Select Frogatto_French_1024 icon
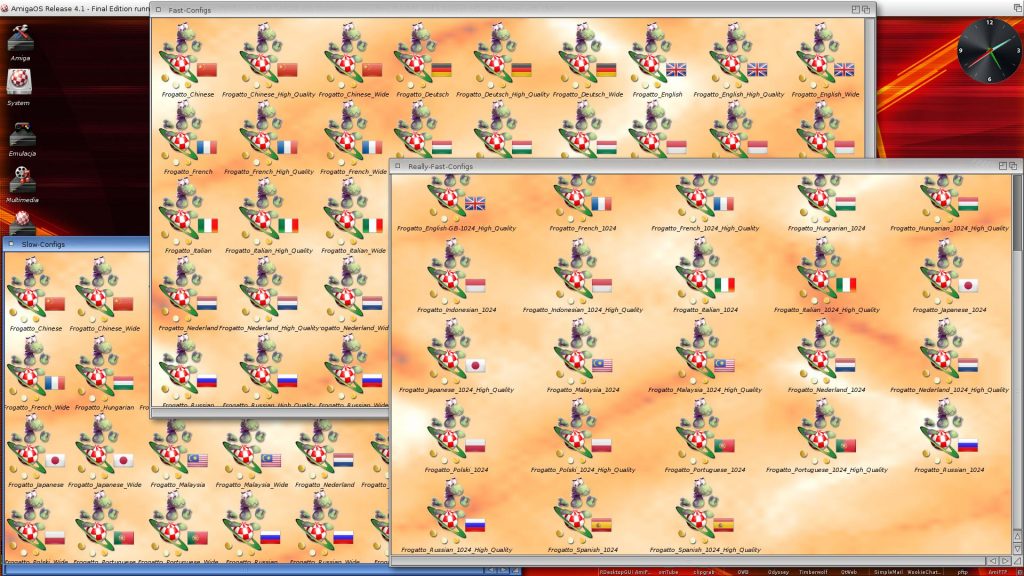 click(583, 203)
